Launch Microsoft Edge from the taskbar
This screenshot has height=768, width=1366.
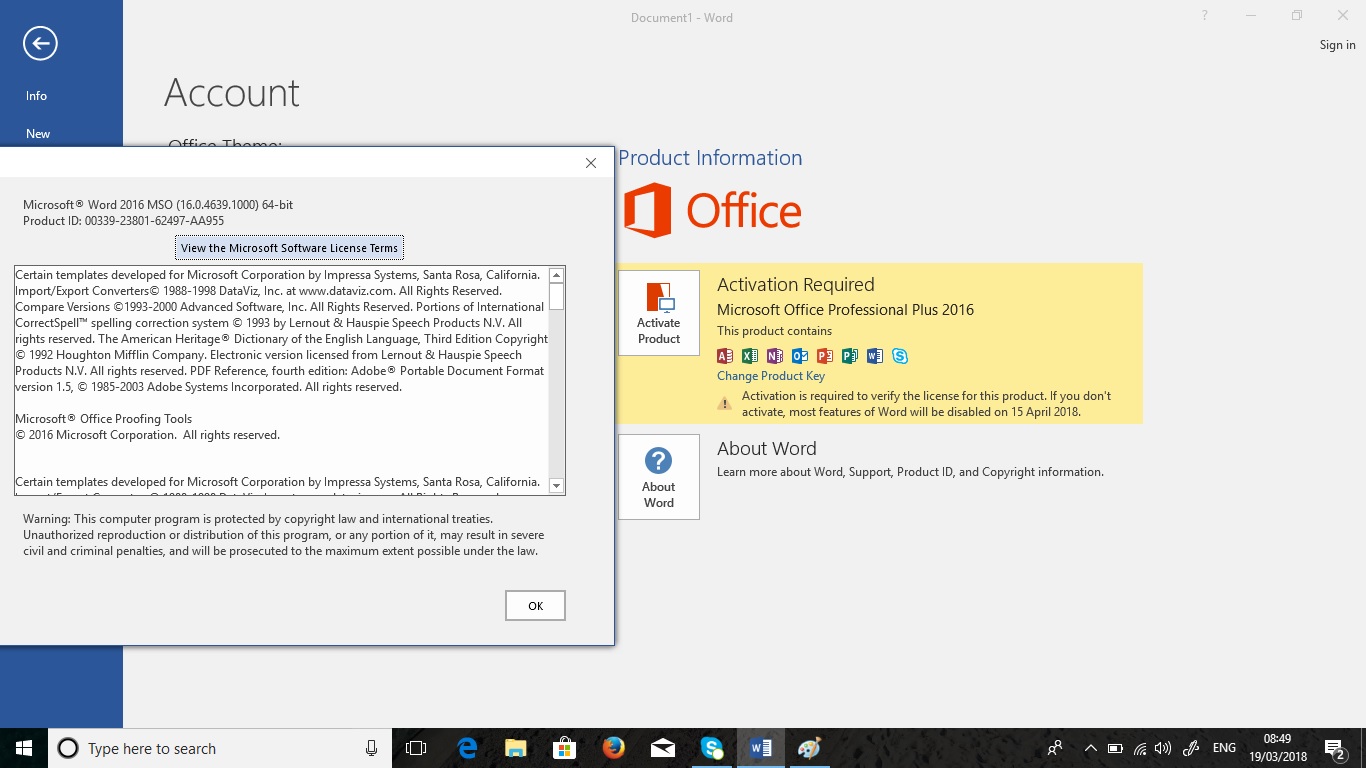point(467,748)
